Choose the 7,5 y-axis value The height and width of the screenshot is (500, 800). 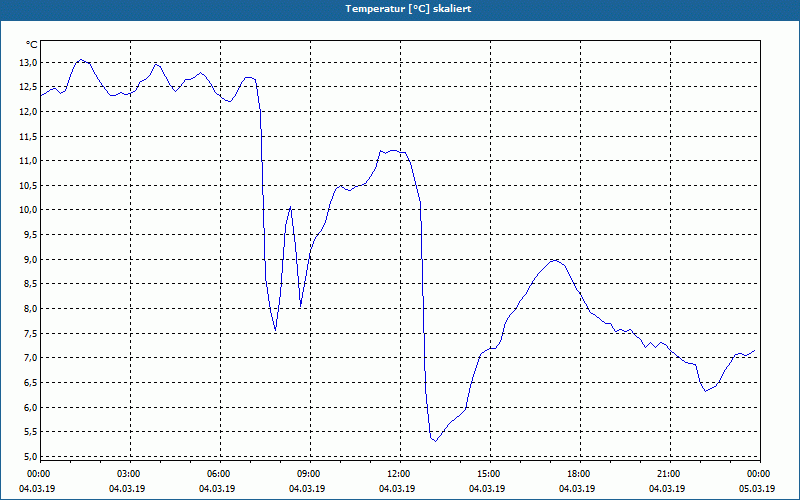30,334
